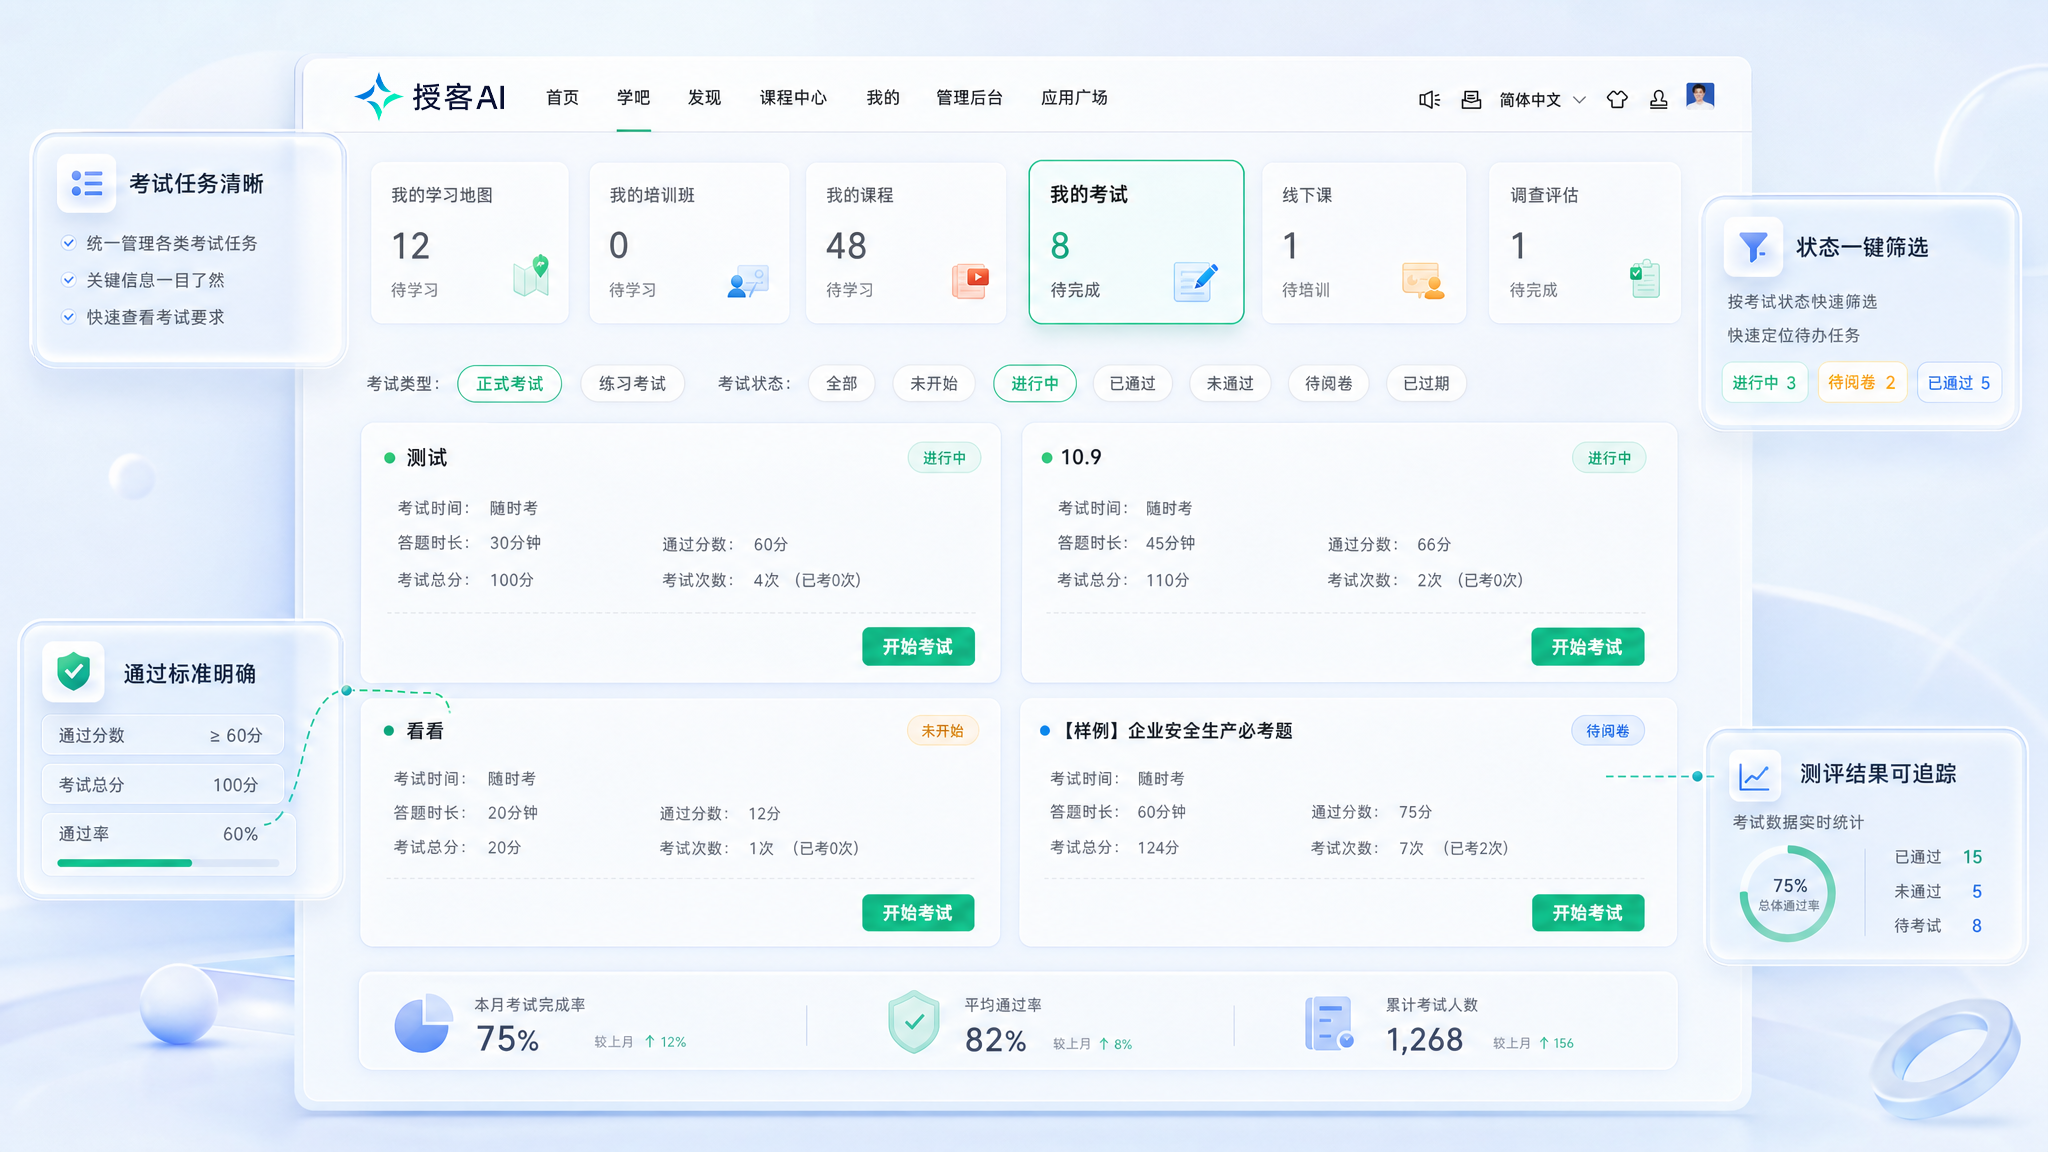Click the 待考试 8 statistic
This screenshot has height=1152, width=2048.
point(1938,926)
